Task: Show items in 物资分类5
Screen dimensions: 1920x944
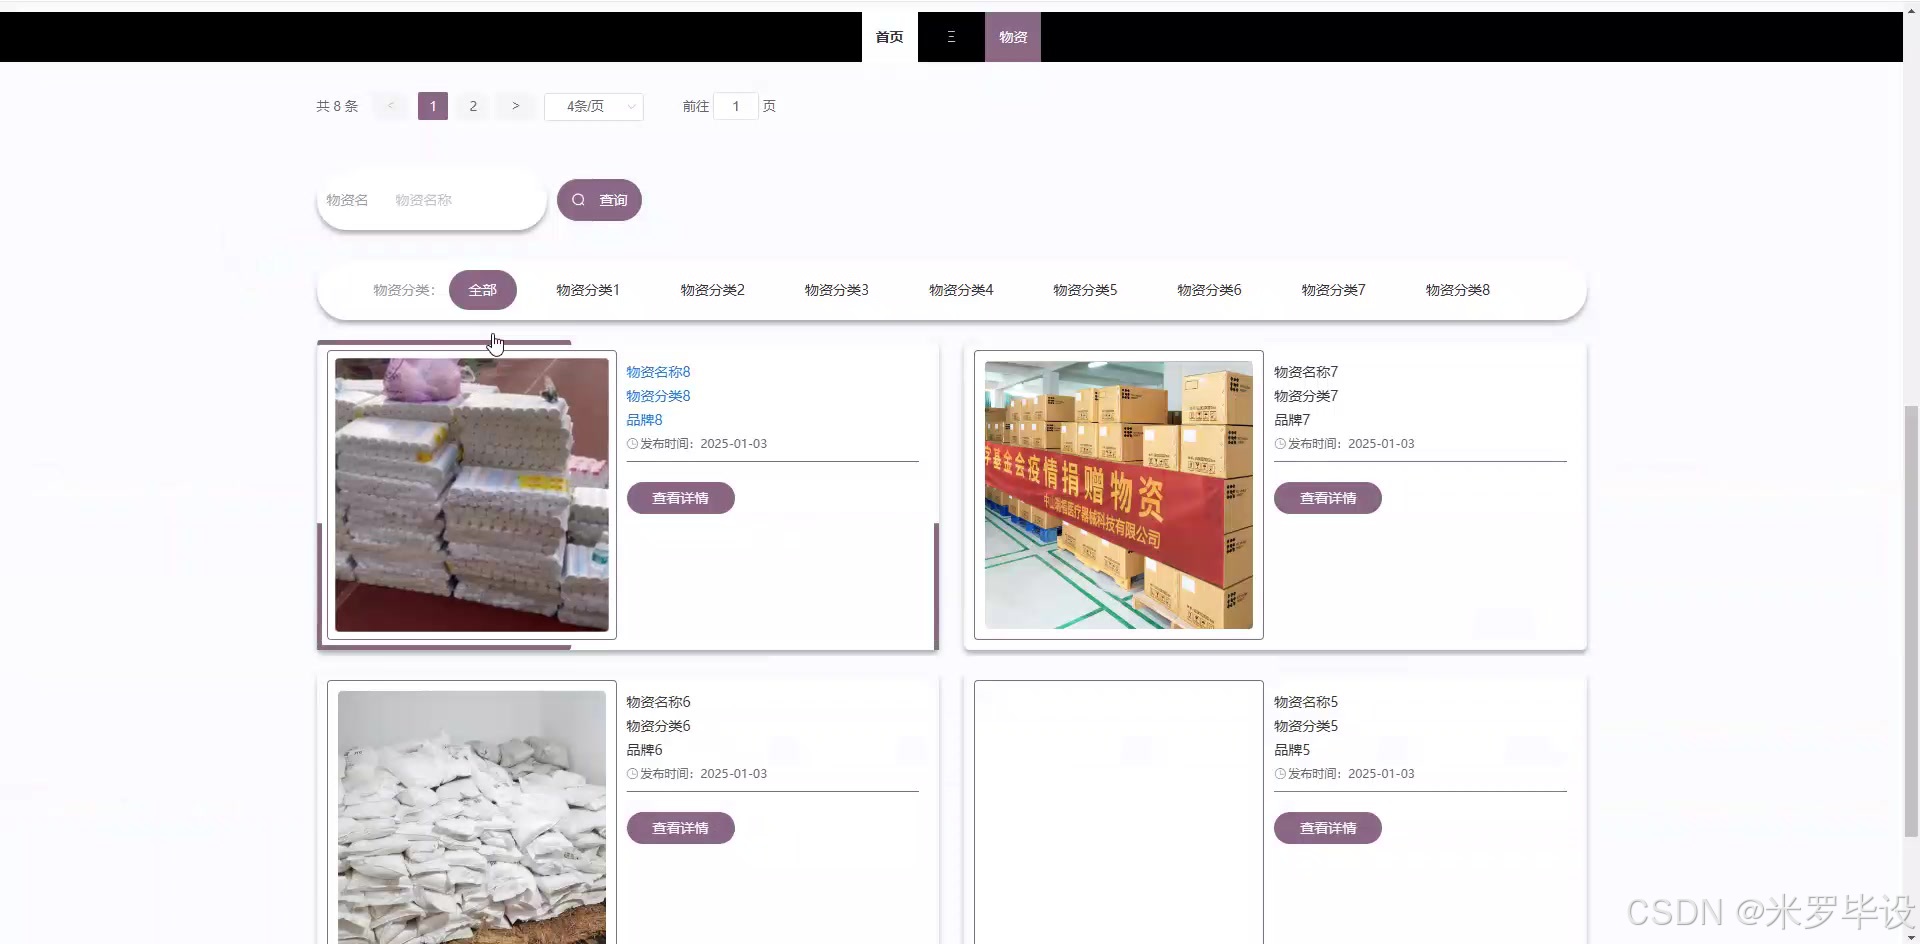Action: 1085,290
